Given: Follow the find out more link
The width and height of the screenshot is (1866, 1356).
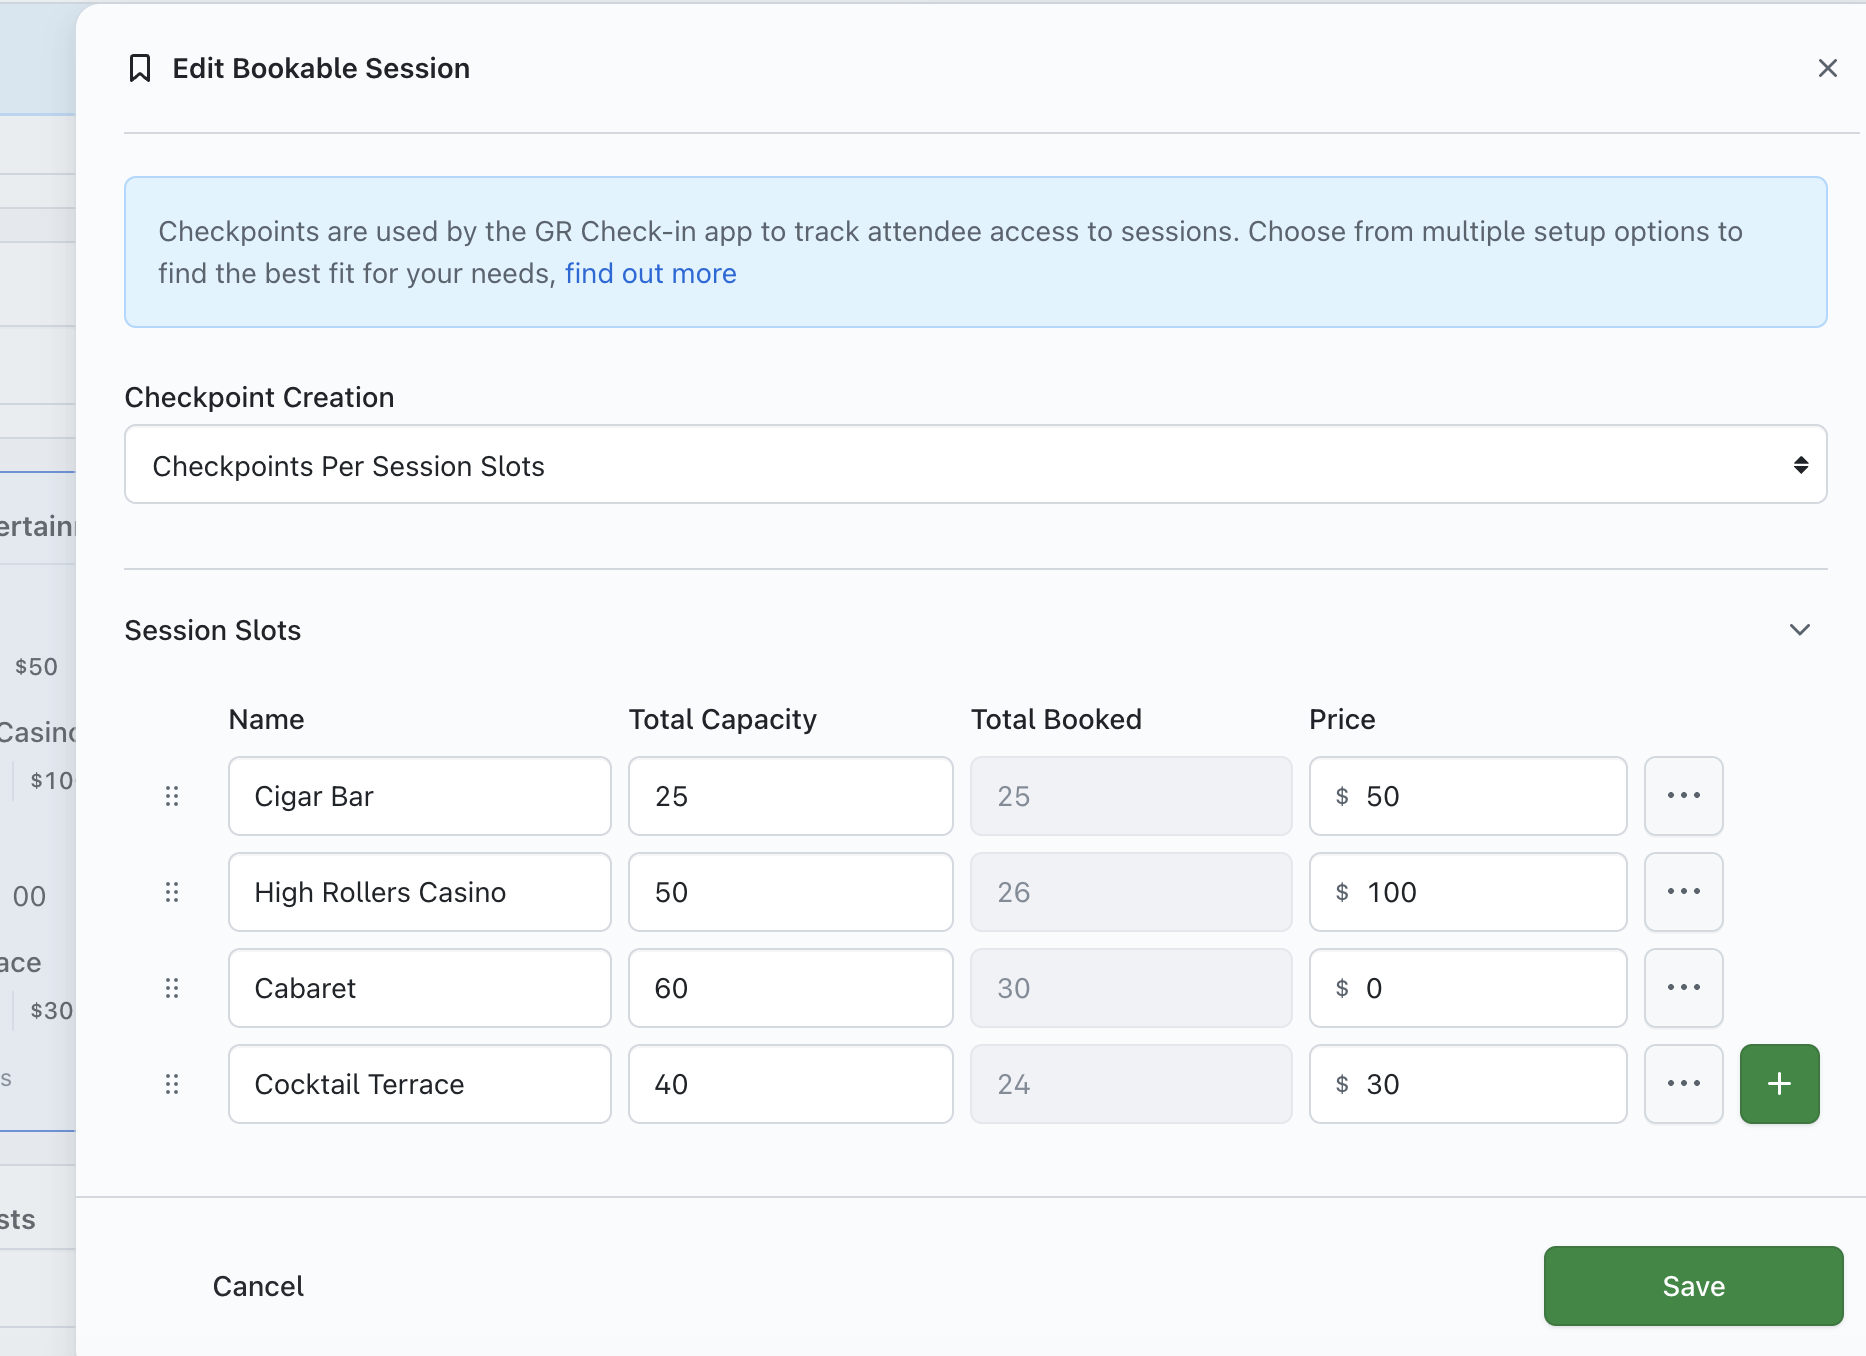Looking at the screenshot, I should tap(650, 274).
